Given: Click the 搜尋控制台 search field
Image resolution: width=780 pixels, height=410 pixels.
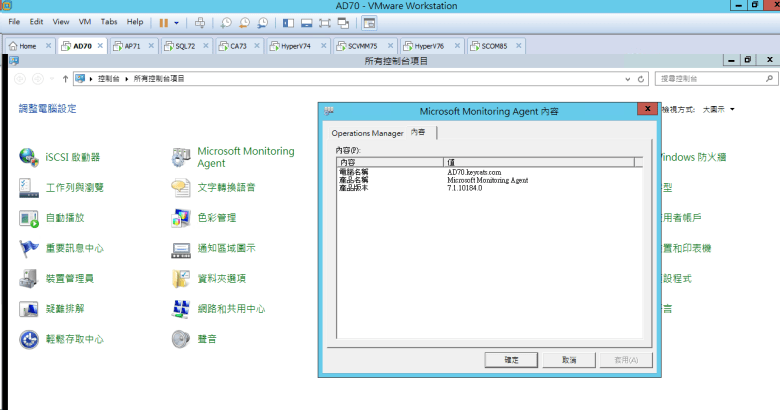Looking at the screenshot, I should [710, 78].
